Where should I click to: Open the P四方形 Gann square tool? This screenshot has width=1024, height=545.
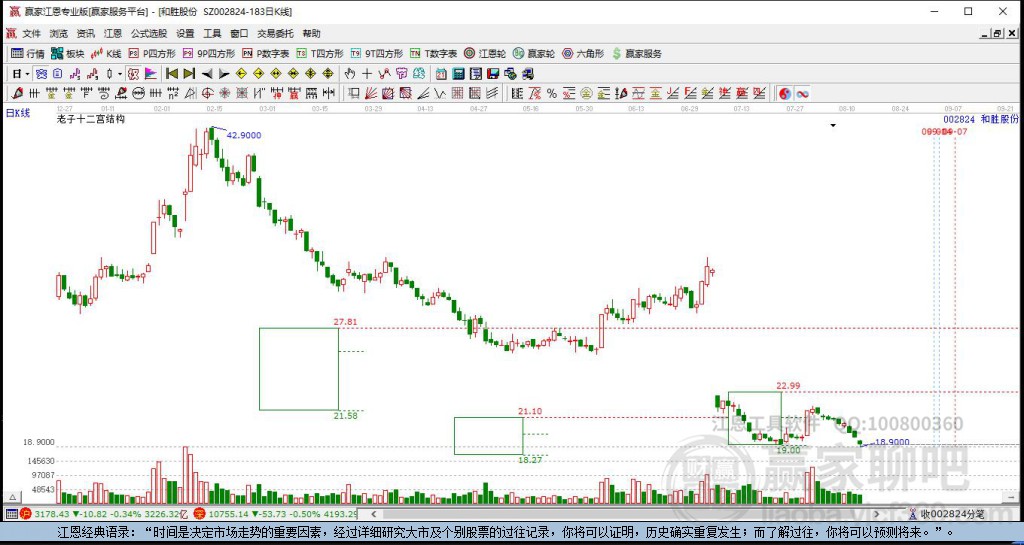[x=152, y=54]
